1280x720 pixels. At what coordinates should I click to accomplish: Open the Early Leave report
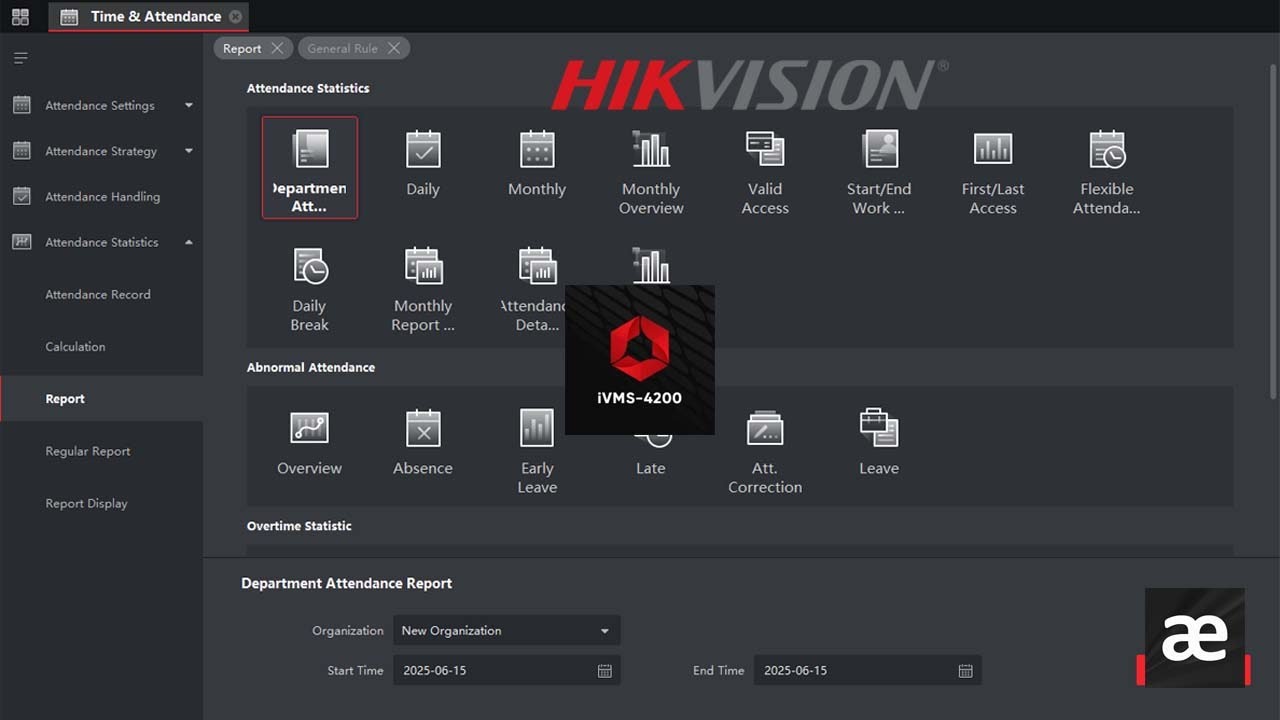click(x=537, y=450)
